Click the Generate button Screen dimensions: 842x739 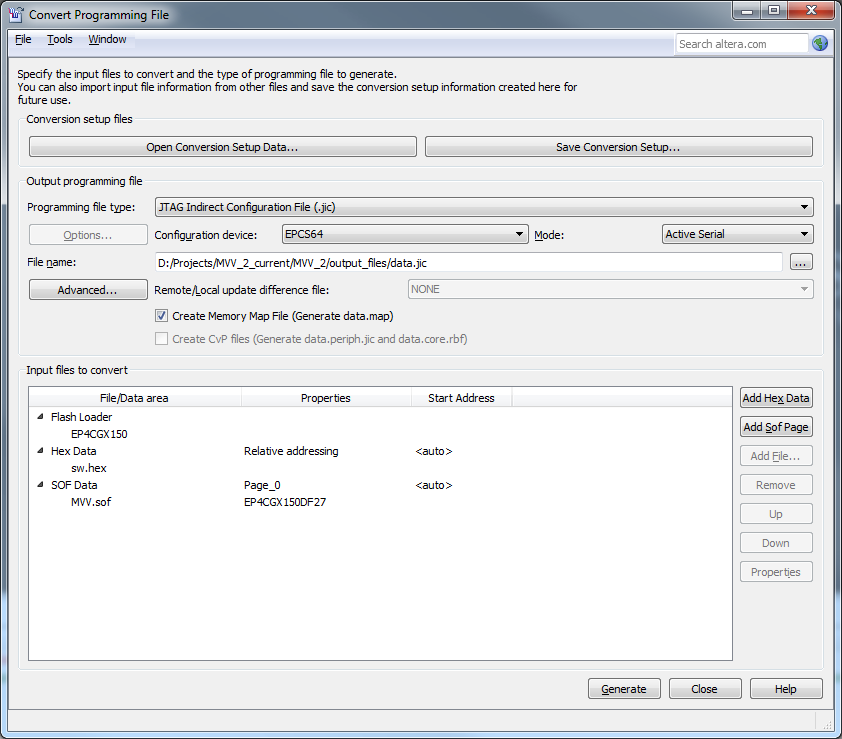click(624, 689)
